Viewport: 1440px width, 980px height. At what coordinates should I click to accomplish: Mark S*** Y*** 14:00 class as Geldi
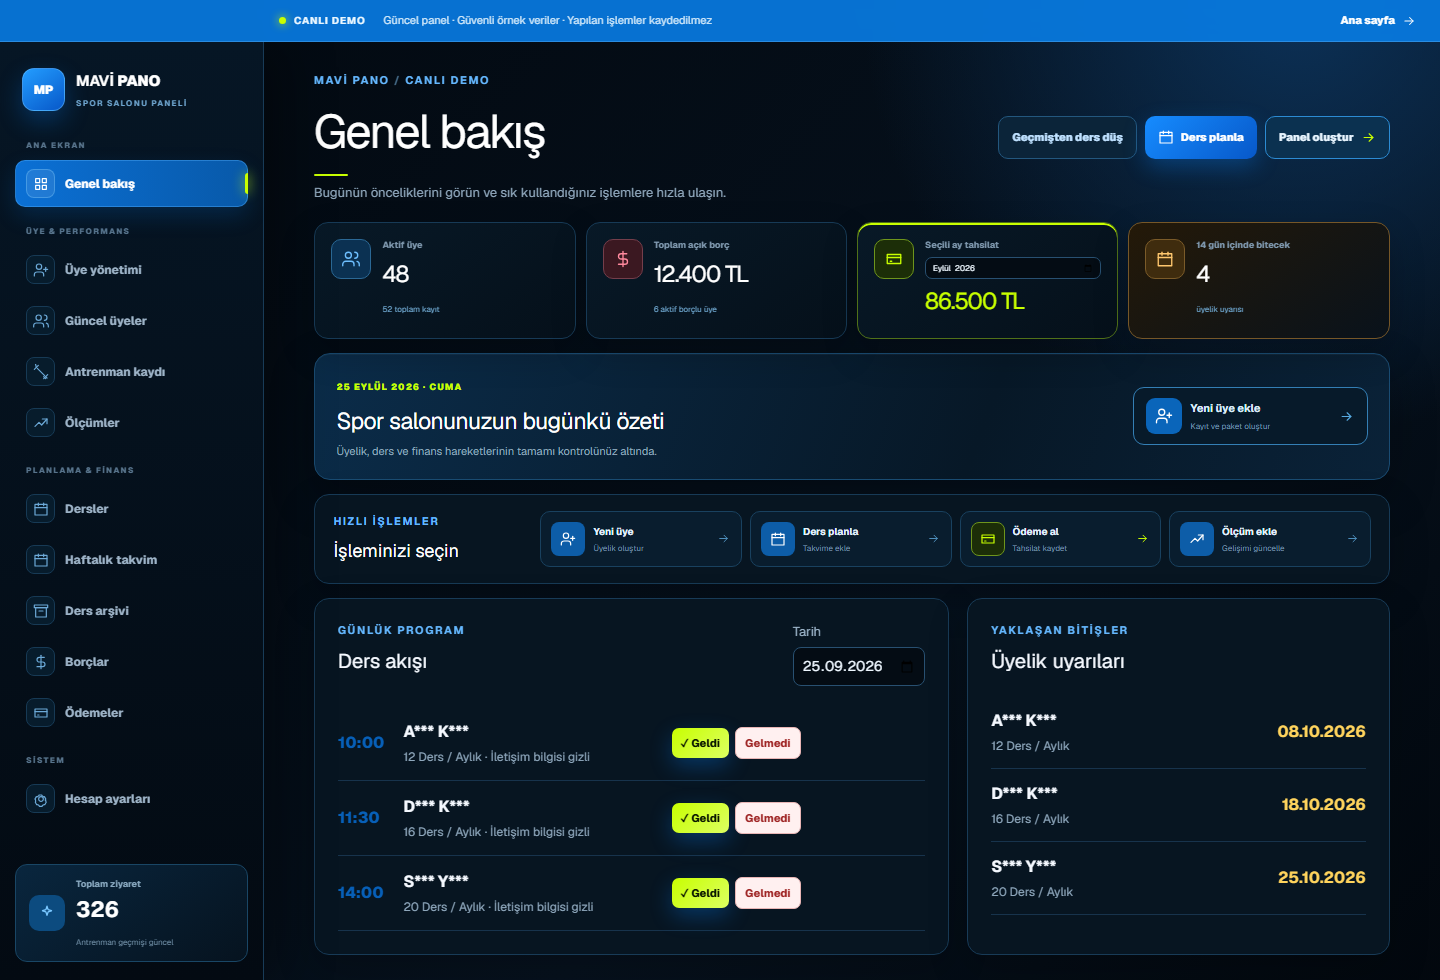(700, 893)
